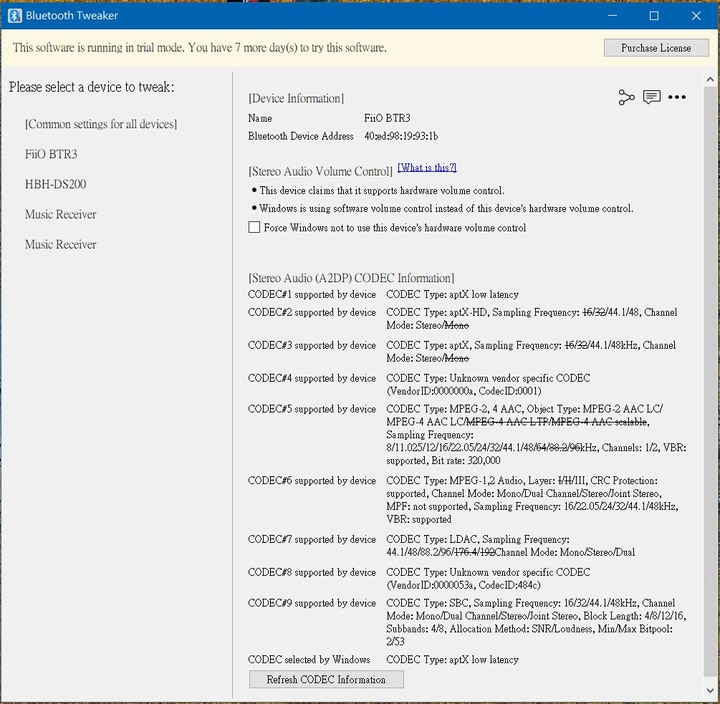
Task: Open the three-dots more options menu
Action: click(x=677, y=97)
